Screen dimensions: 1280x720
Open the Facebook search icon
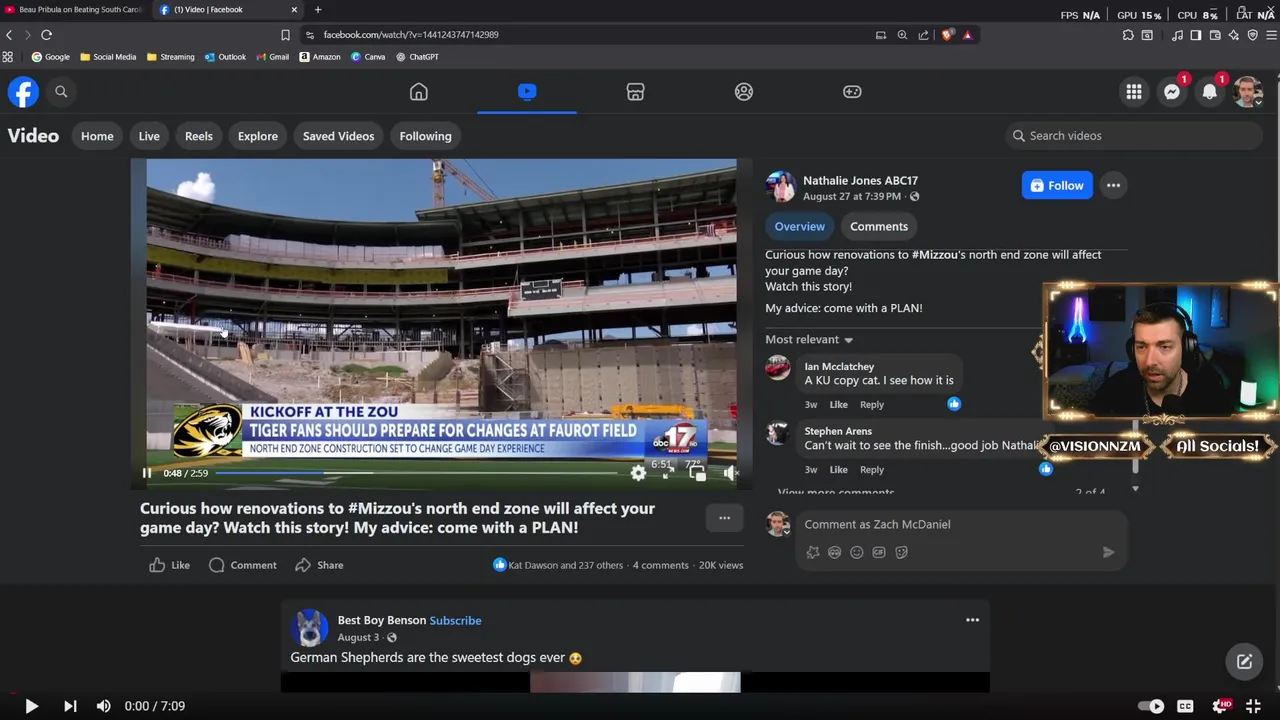[x=61, y=92]
